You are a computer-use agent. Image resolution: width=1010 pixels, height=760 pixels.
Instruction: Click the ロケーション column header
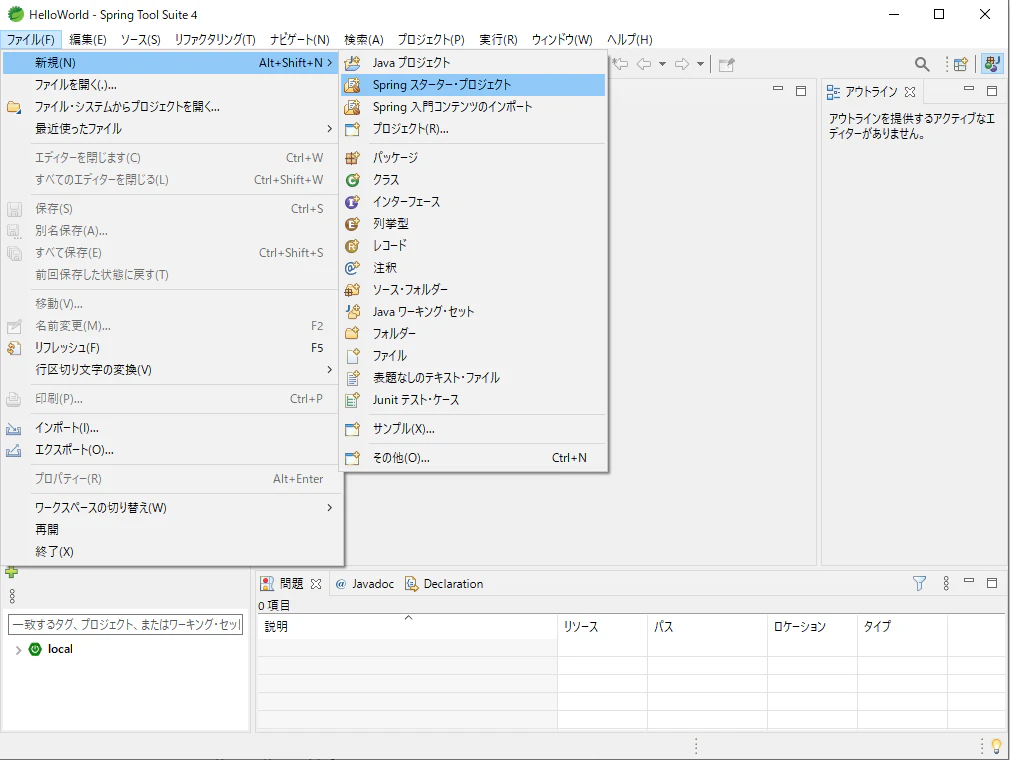point(812,626)
